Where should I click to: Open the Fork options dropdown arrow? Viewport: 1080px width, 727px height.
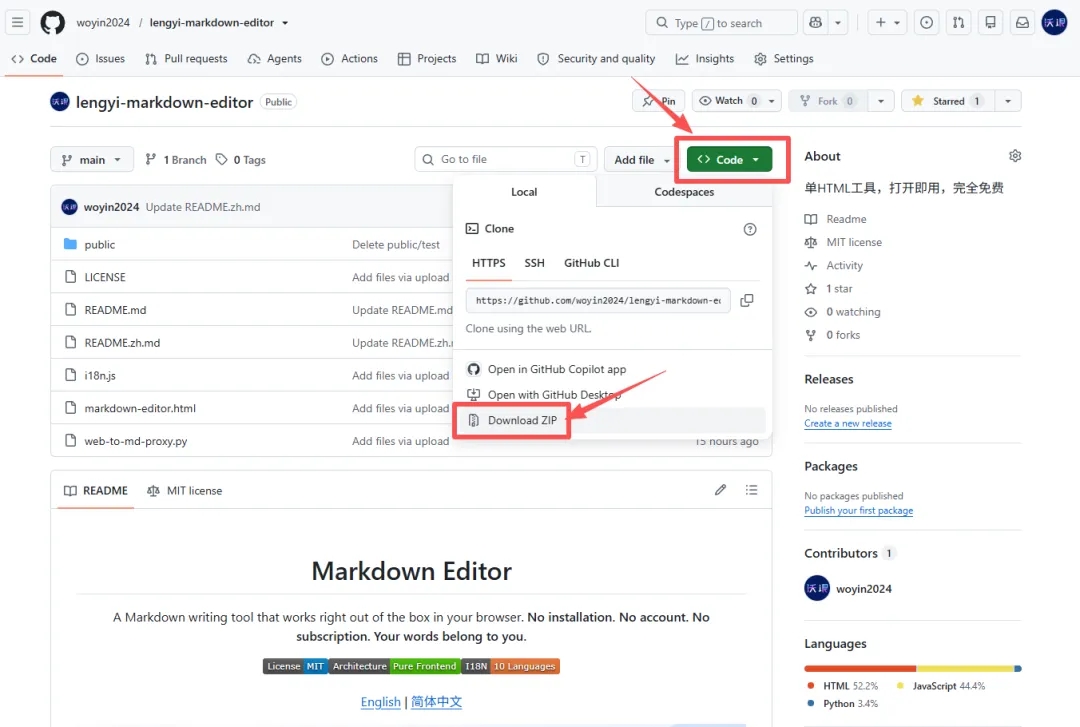(881, 101)
